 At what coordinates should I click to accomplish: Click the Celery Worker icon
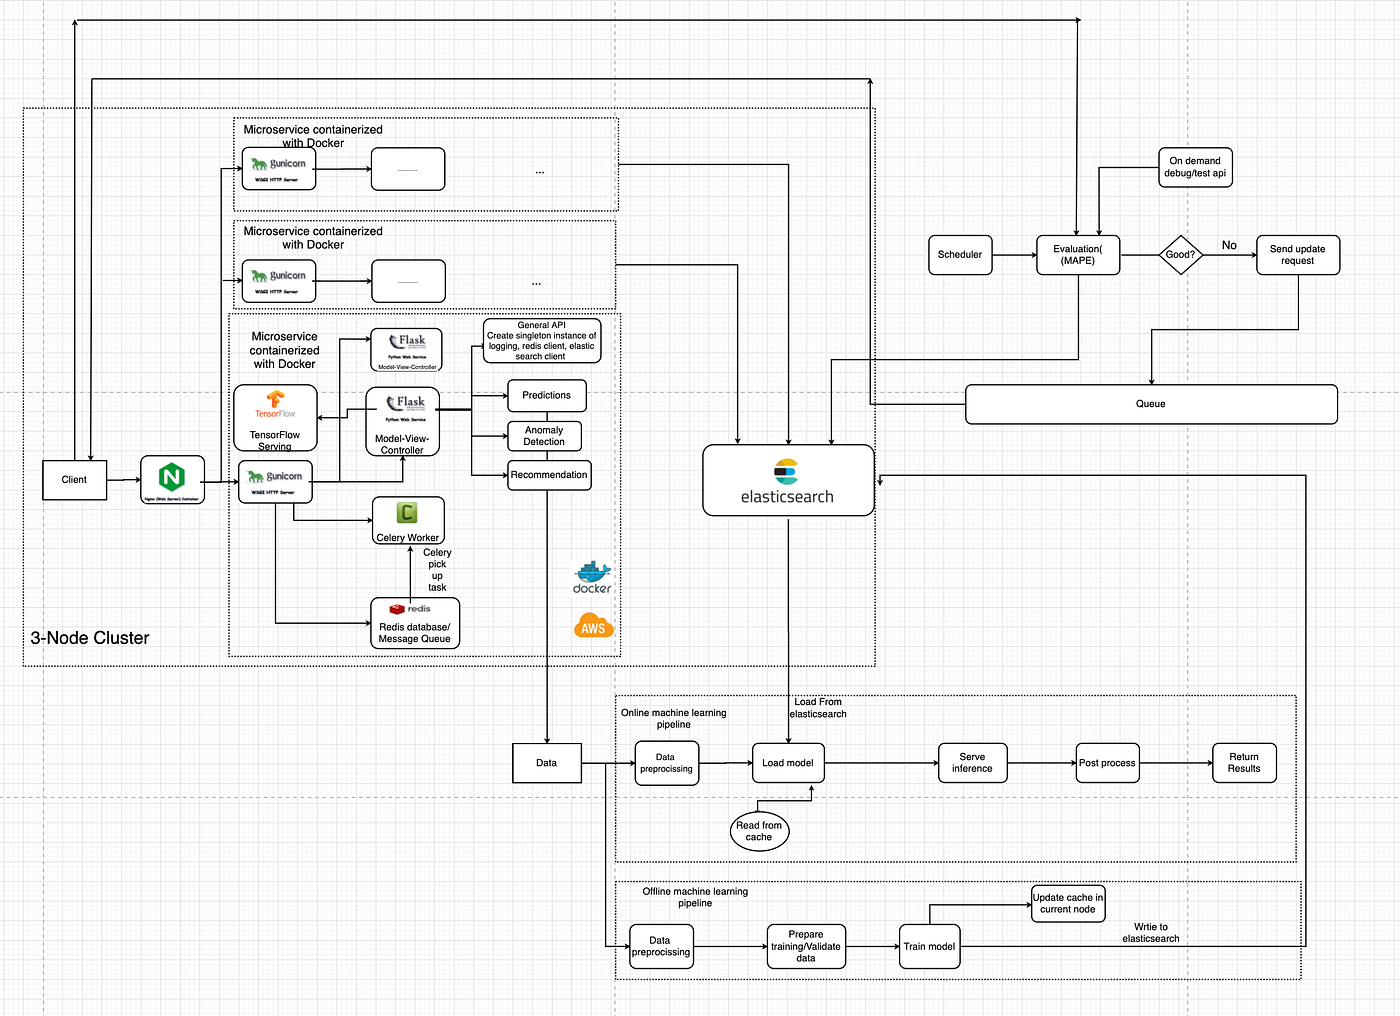407,514
